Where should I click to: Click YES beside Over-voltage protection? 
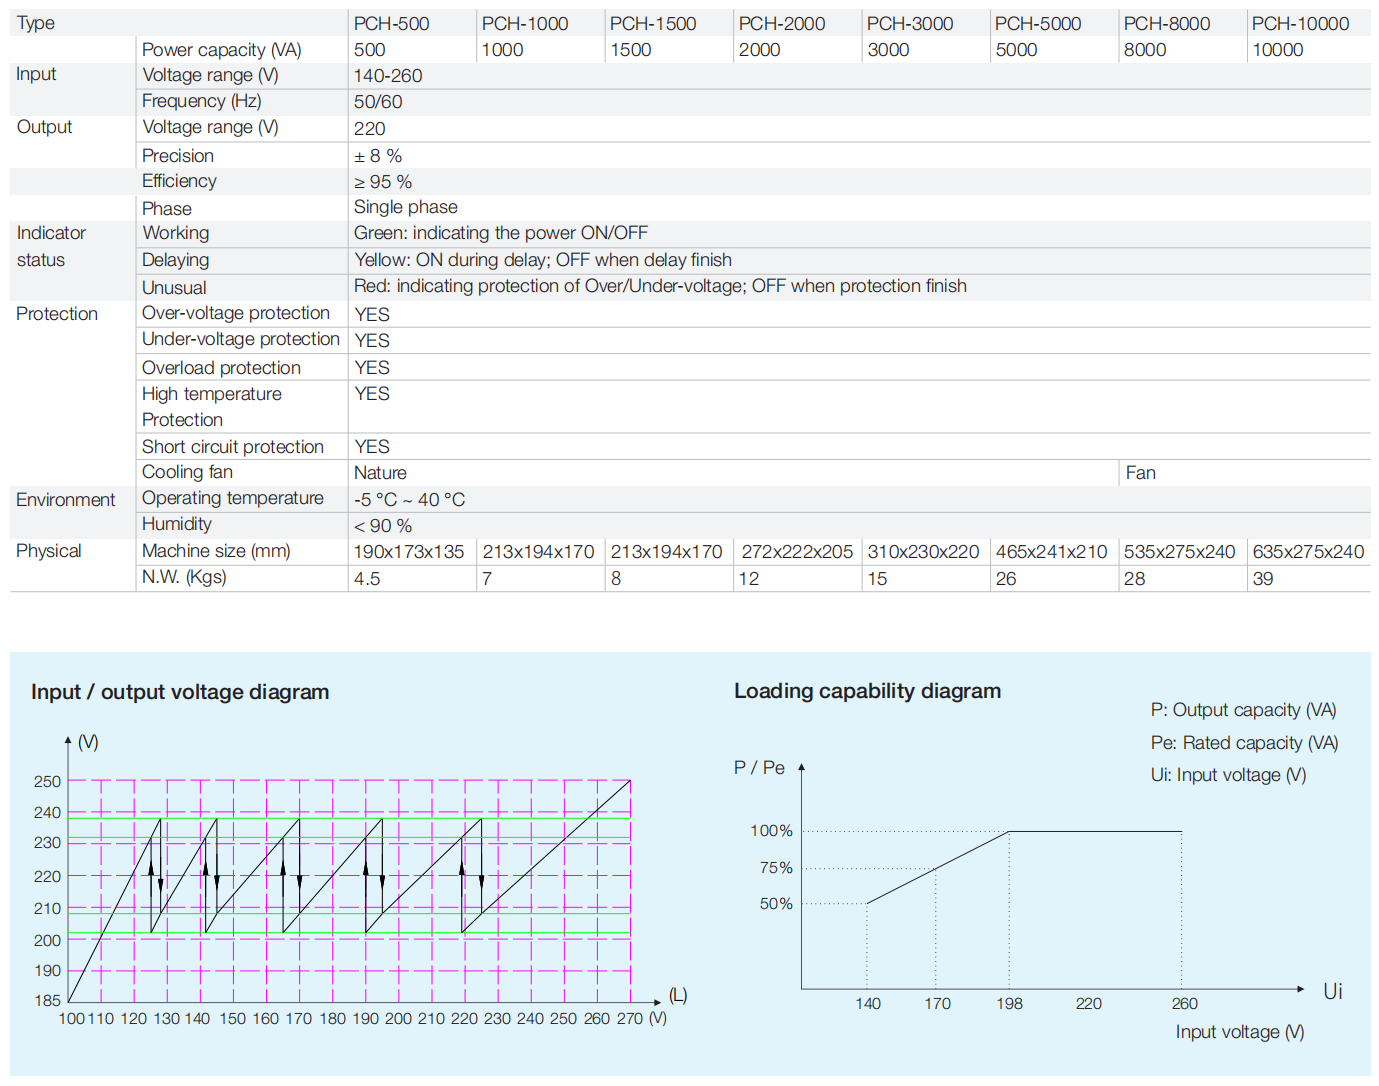click(371, 314)
